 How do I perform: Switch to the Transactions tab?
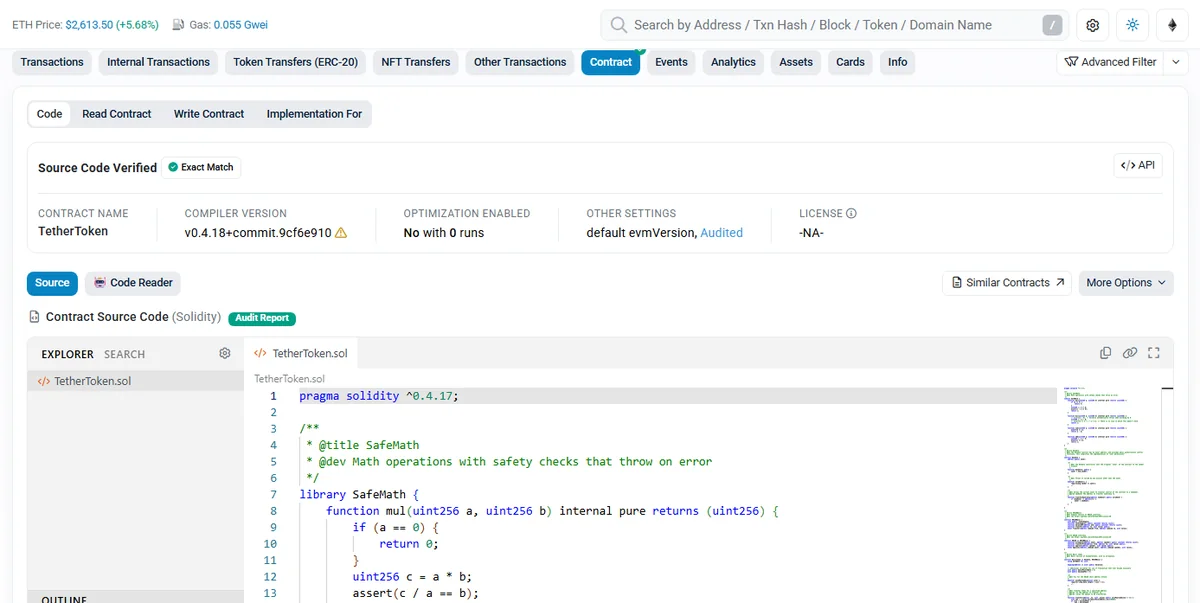[52, 62]
